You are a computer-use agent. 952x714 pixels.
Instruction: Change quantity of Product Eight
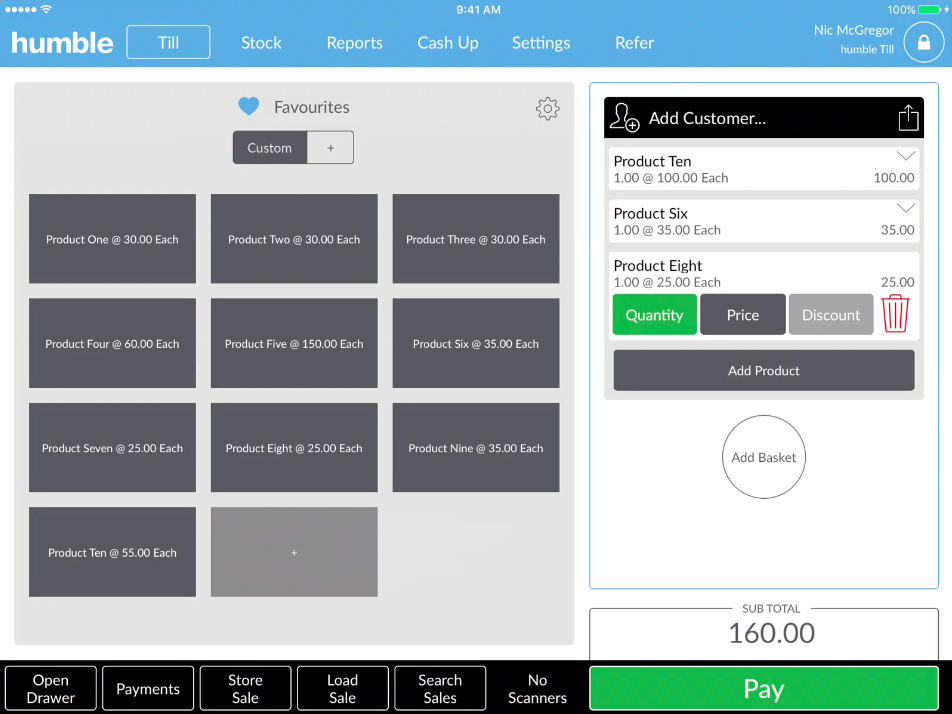click(654, 314)
